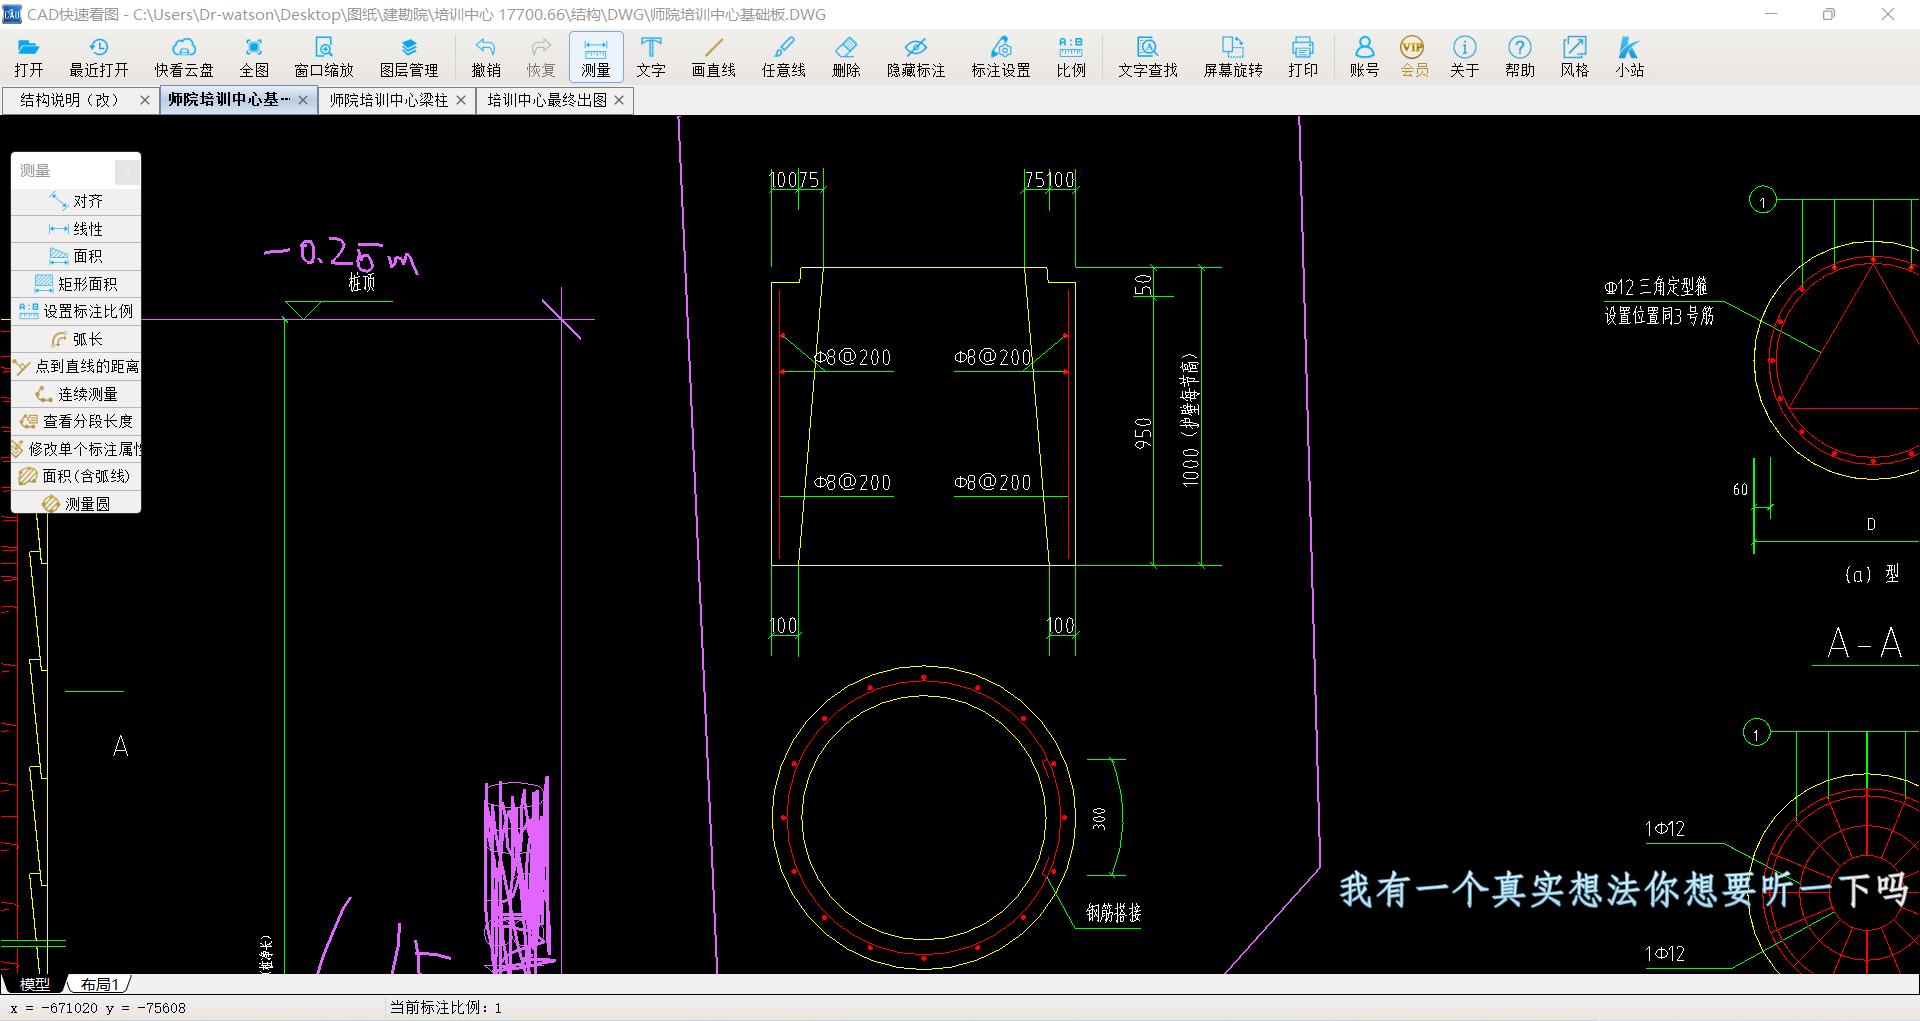Close the 测量 panel

pyautogui.click(x=126, y=171)
